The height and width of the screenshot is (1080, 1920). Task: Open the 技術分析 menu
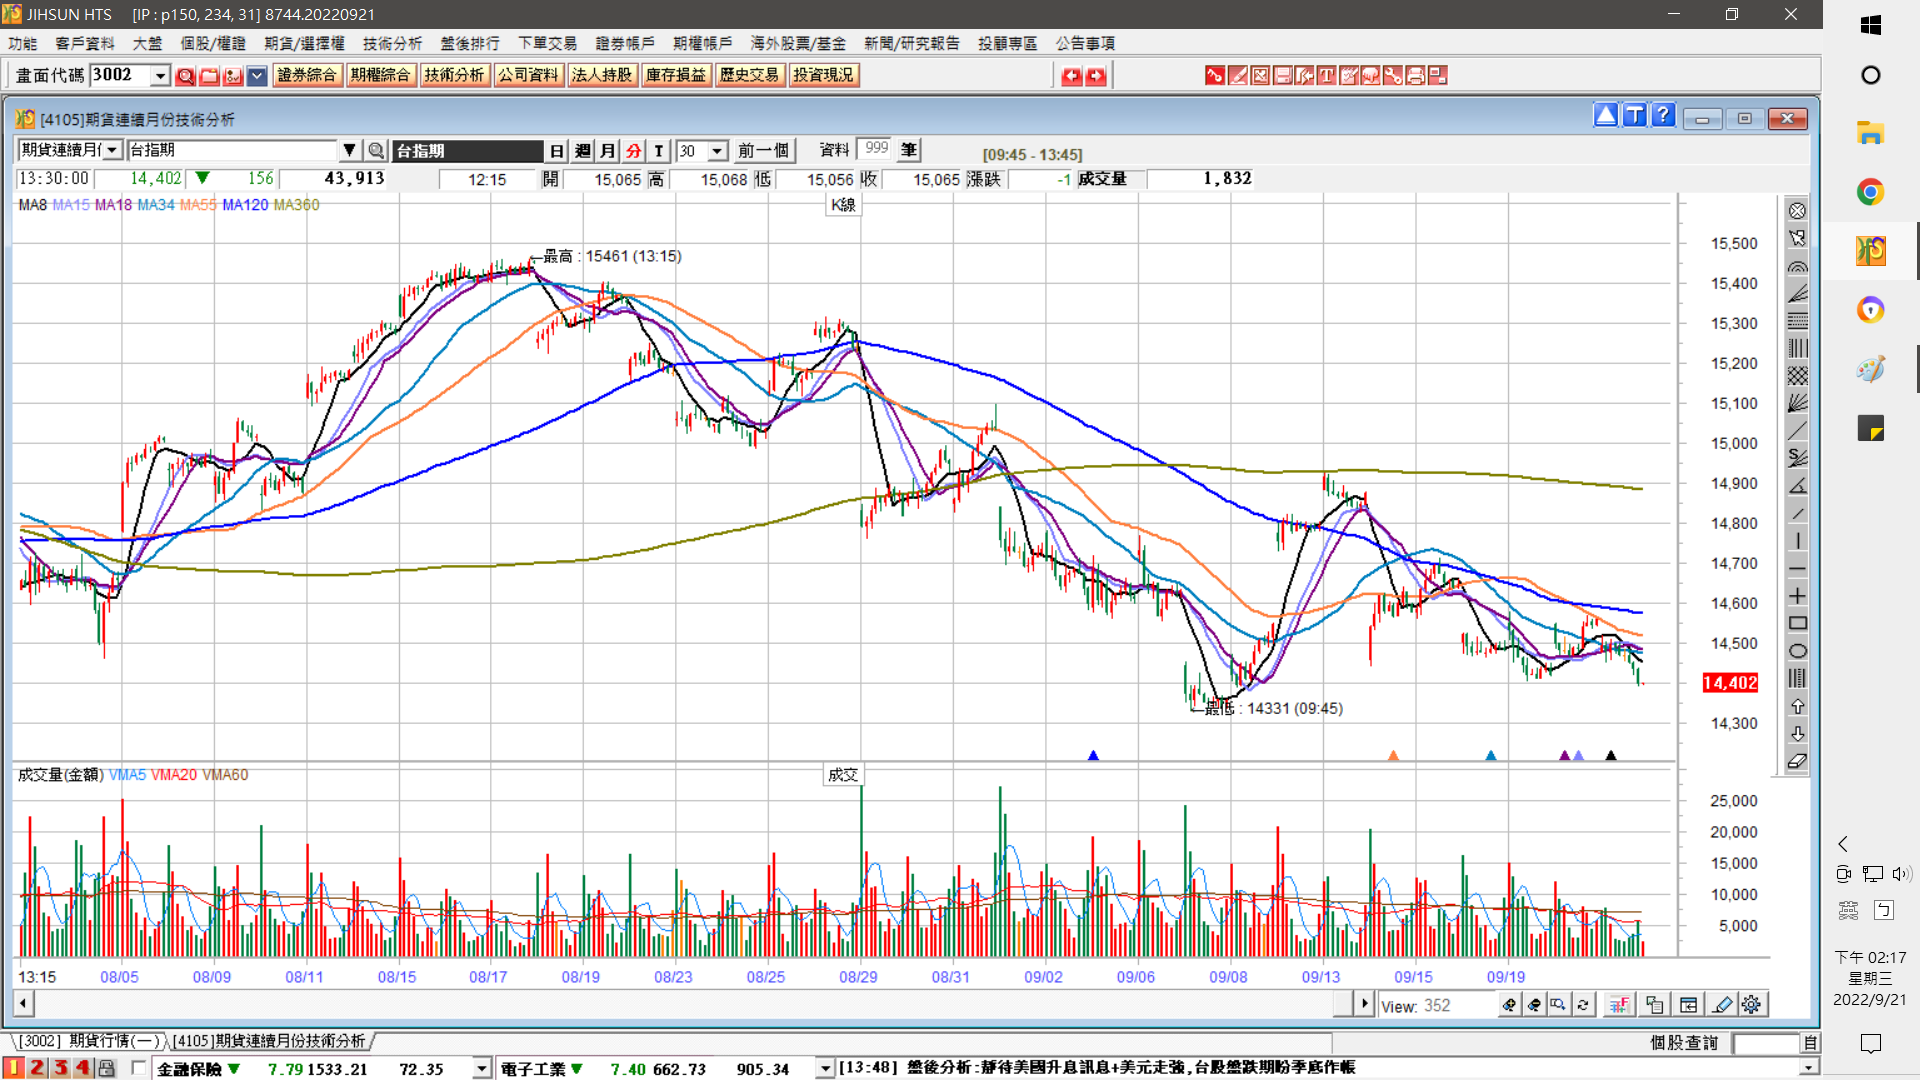pos(392,43)
